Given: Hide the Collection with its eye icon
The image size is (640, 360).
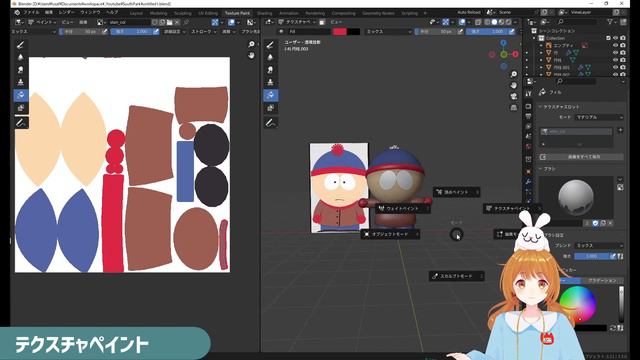Looking at the screenshot, I should click(616, 38).
